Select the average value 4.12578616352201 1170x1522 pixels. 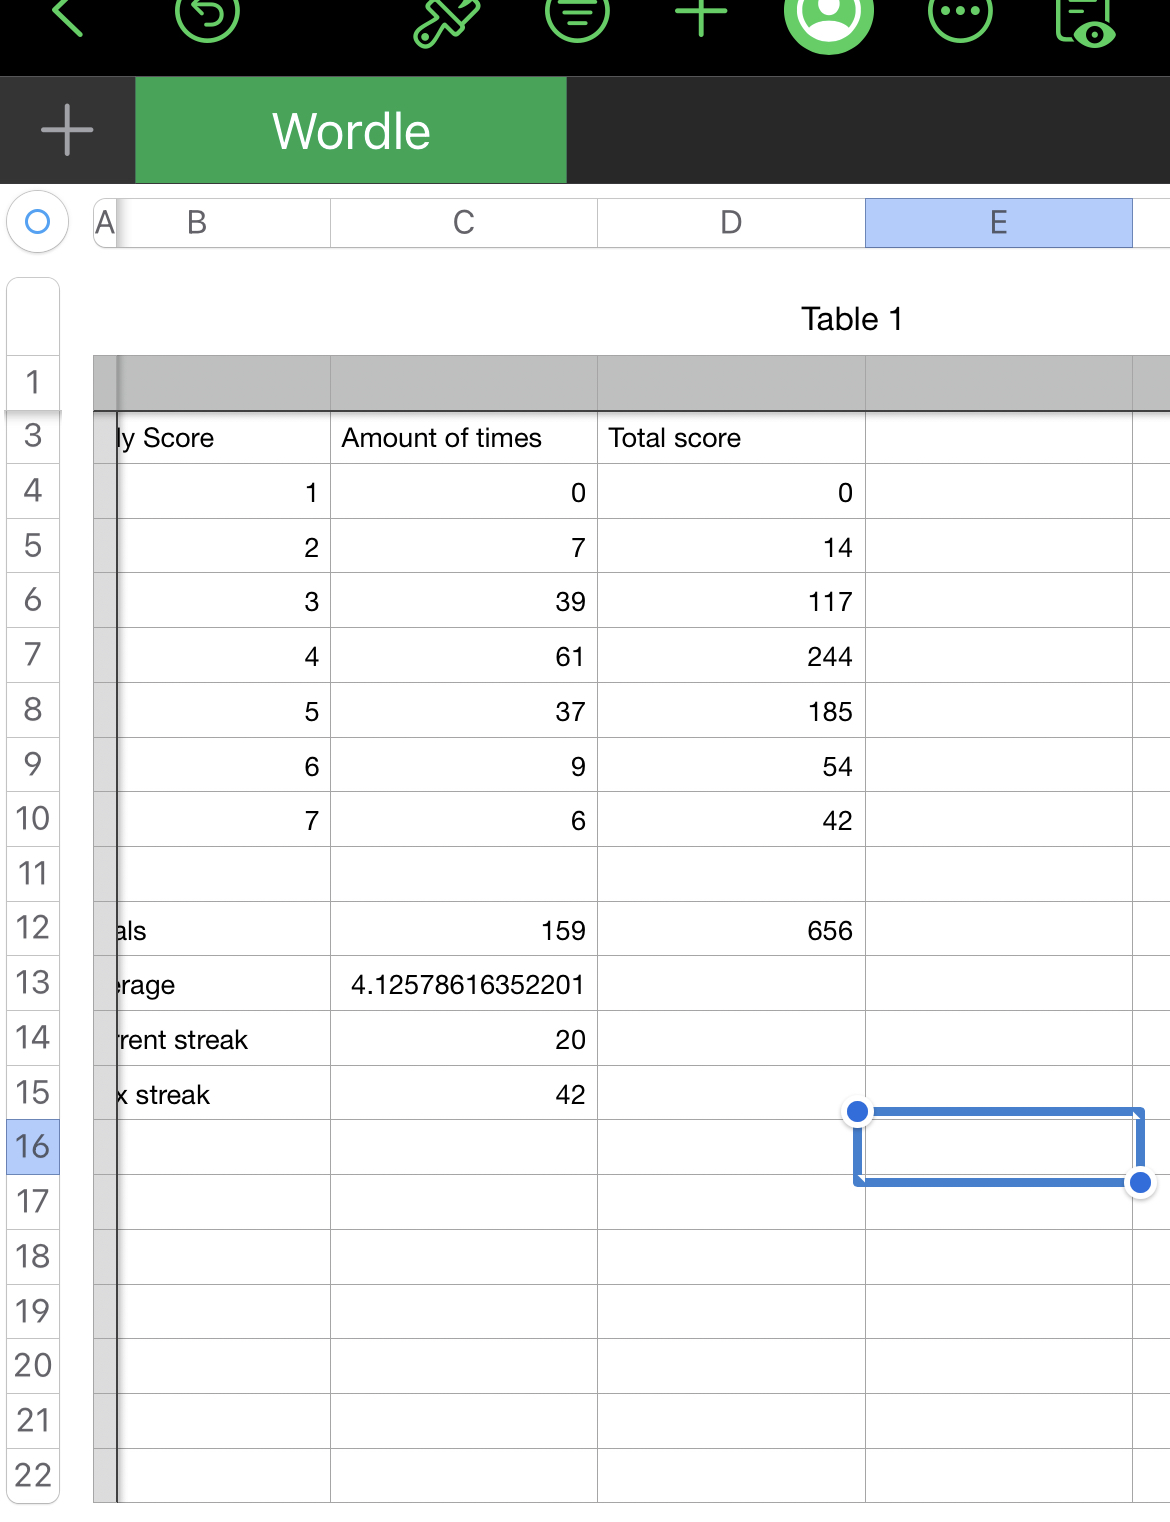464,984
